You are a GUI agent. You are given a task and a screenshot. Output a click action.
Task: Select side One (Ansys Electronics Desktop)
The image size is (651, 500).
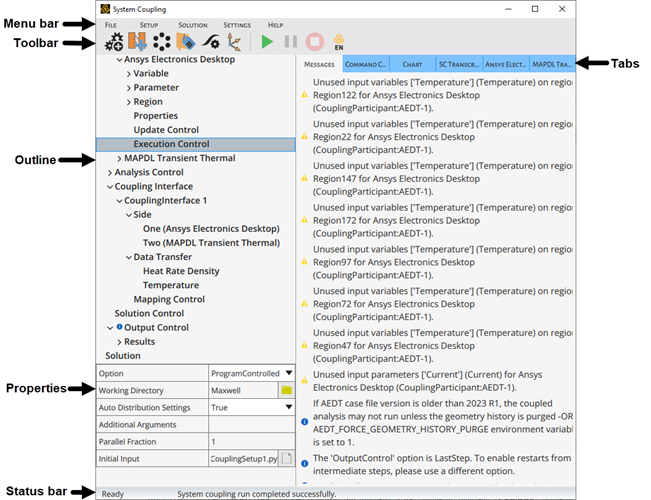pos(211,229)
